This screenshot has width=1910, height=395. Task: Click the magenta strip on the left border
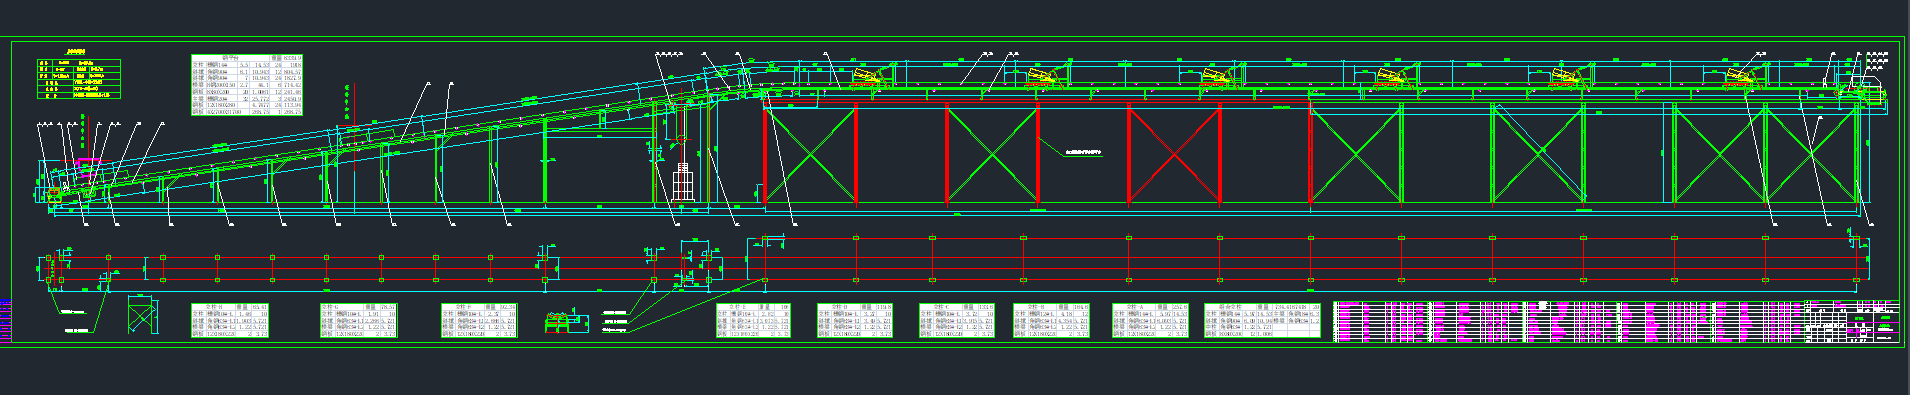point(6,321)
